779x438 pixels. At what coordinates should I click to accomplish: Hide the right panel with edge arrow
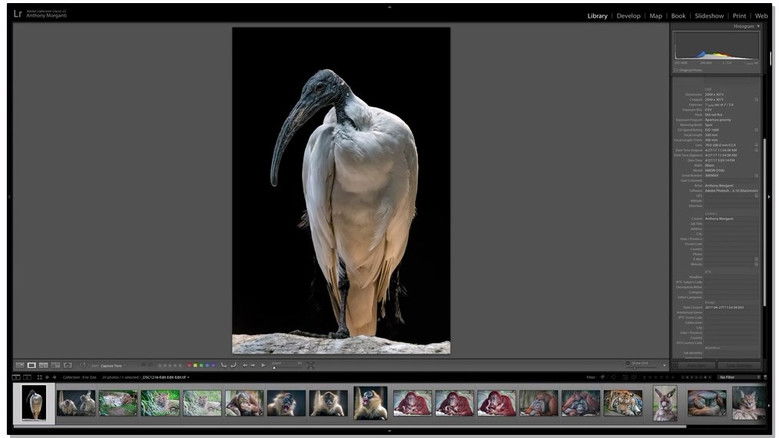[769, 197]
